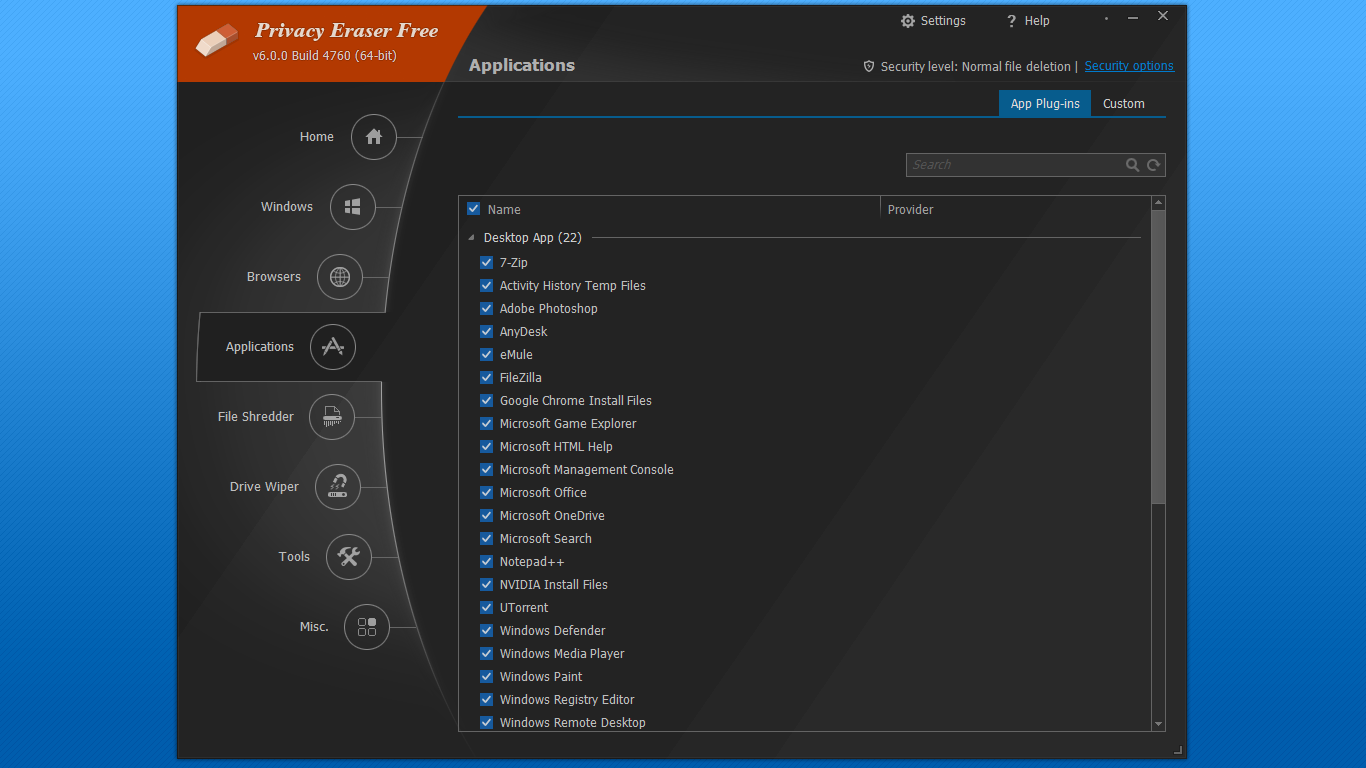The height and width of the screenshot is (768, 1366).
Task: Open the Security options link
Action: point(1129,66)
